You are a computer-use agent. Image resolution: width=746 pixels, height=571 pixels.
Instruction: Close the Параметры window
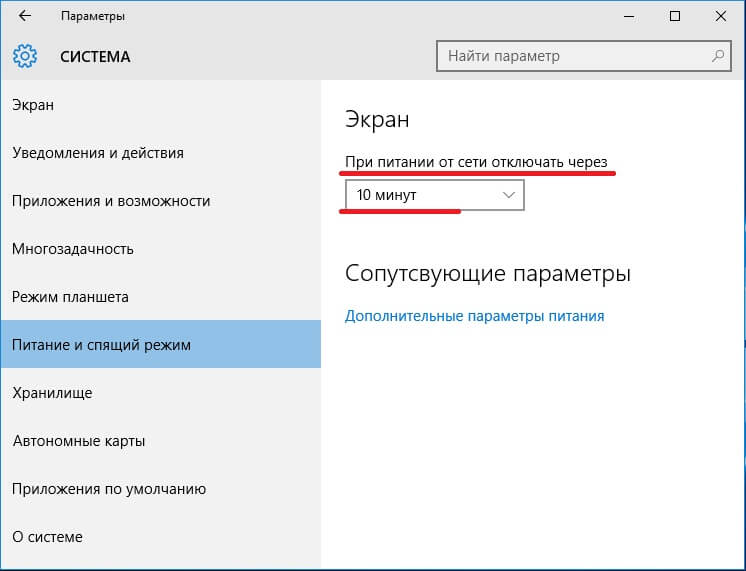pos(720,16)
